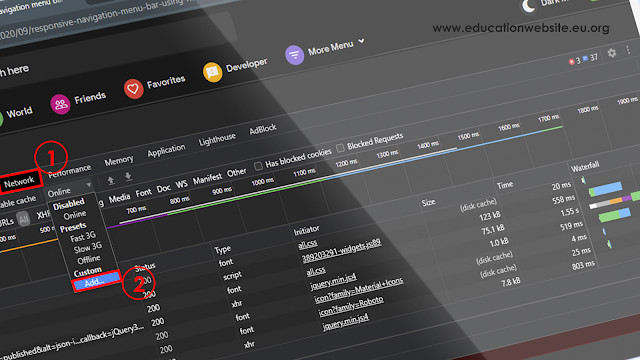Click the More Menu filter icon
Viewport: 640px width, 360px height.
coord(294,54)
